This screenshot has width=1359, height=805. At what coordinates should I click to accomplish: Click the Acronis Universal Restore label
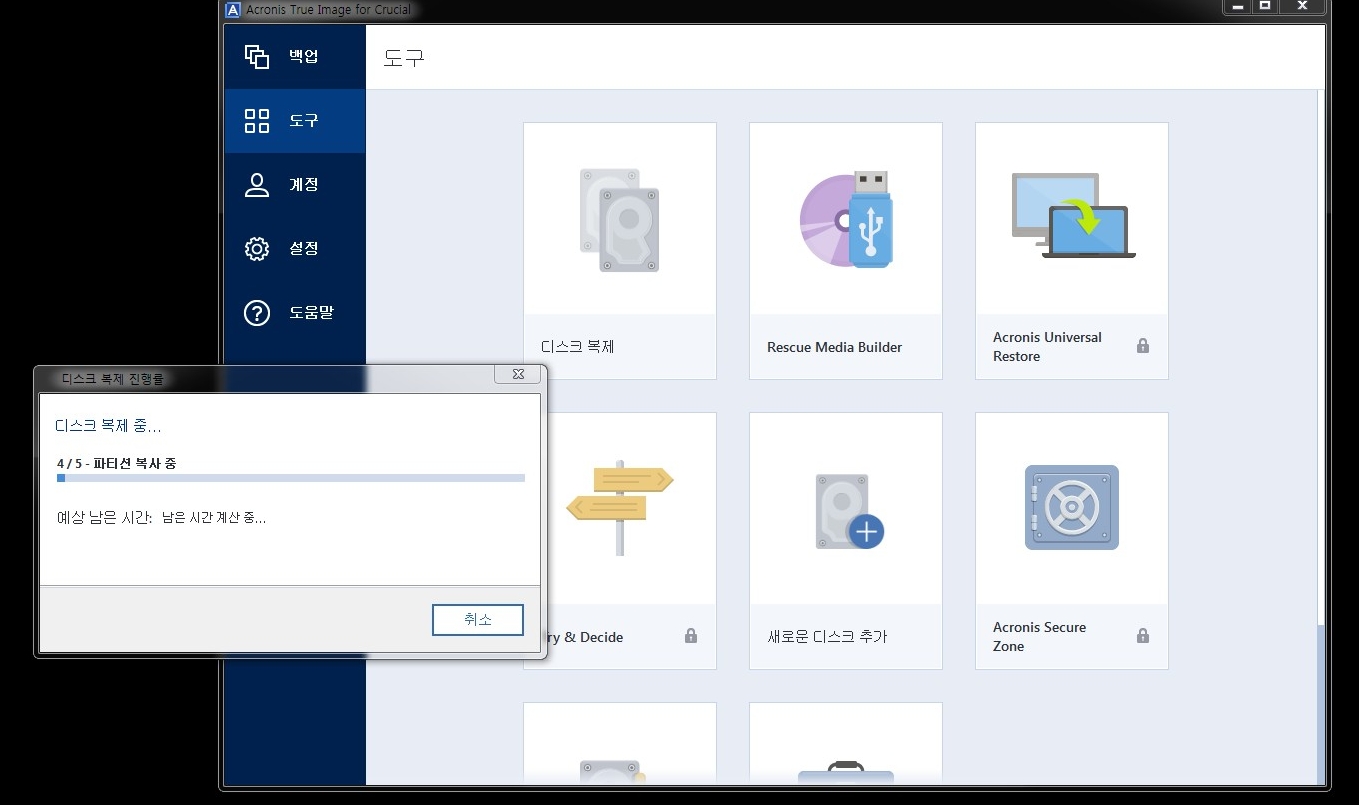coord(1047,346)
